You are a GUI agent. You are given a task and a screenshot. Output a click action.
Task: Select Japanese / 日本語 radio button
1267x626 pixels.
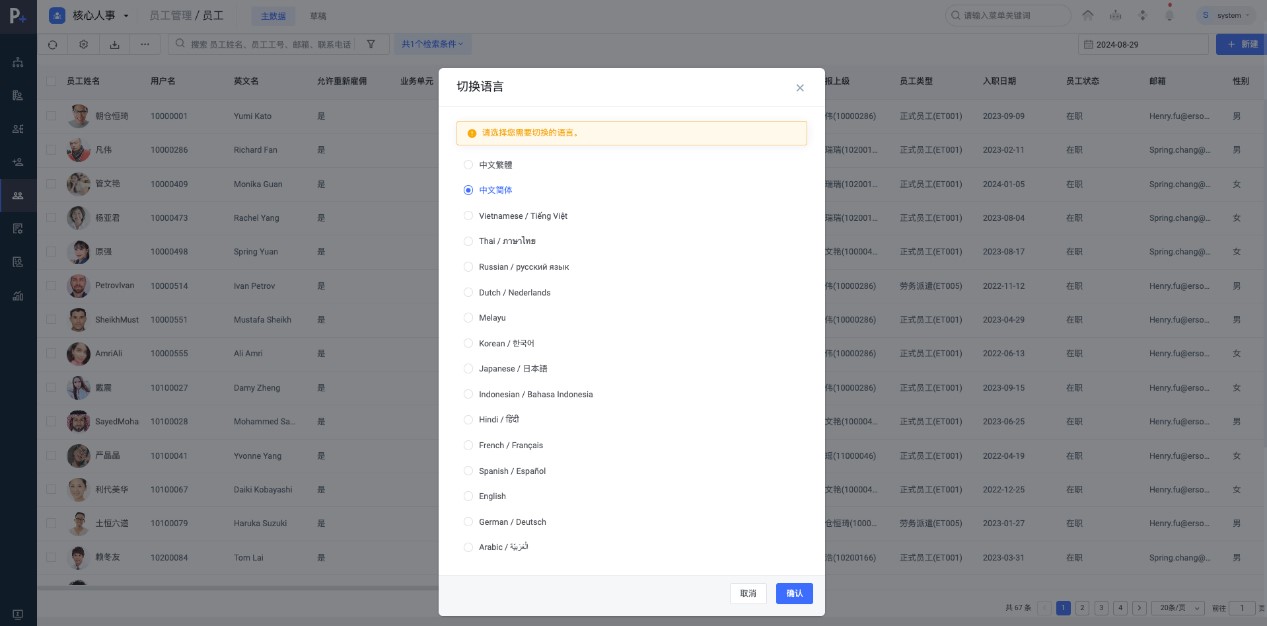468,369
